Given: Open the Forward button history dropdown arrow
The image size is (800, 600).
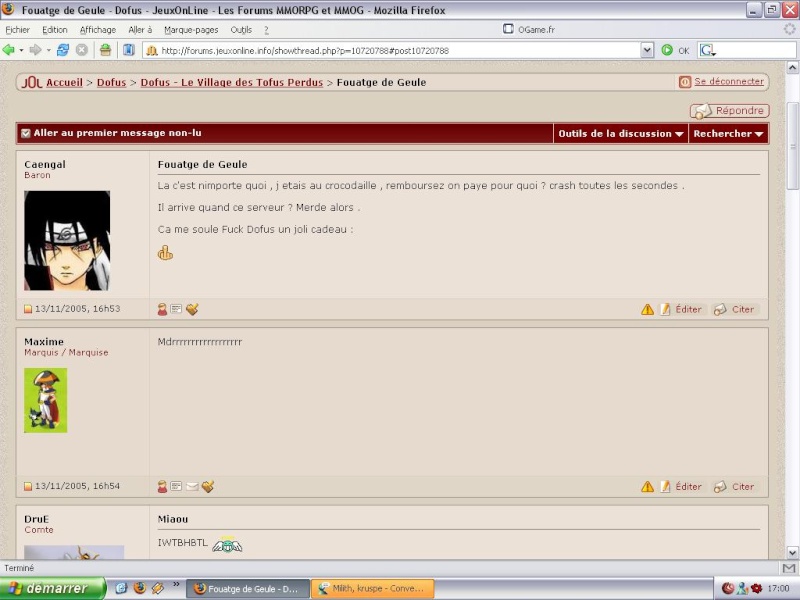Looking at the screenshot, I should coord(48,51).
